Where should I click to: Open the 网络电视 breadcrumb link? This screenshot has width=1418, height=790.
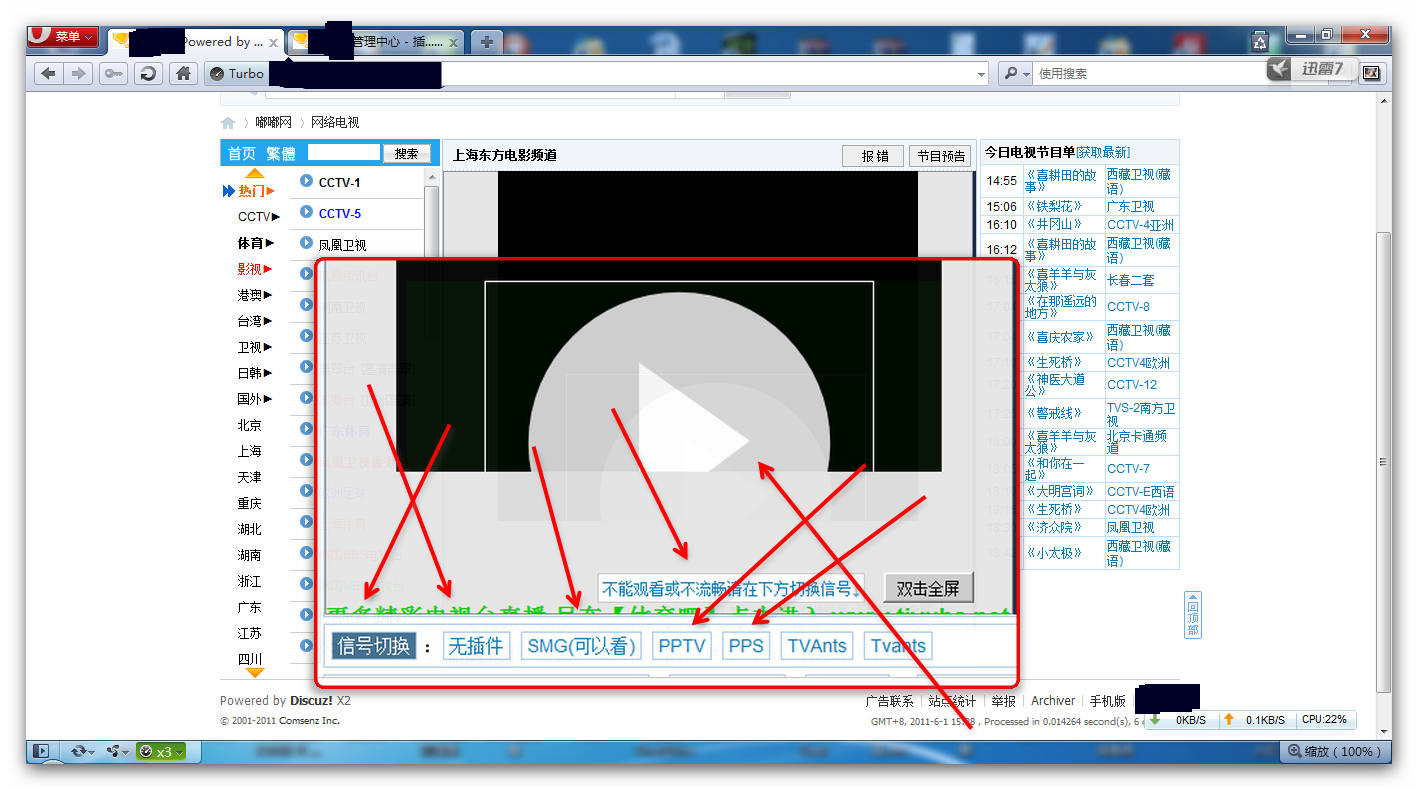tap(335, 123)
